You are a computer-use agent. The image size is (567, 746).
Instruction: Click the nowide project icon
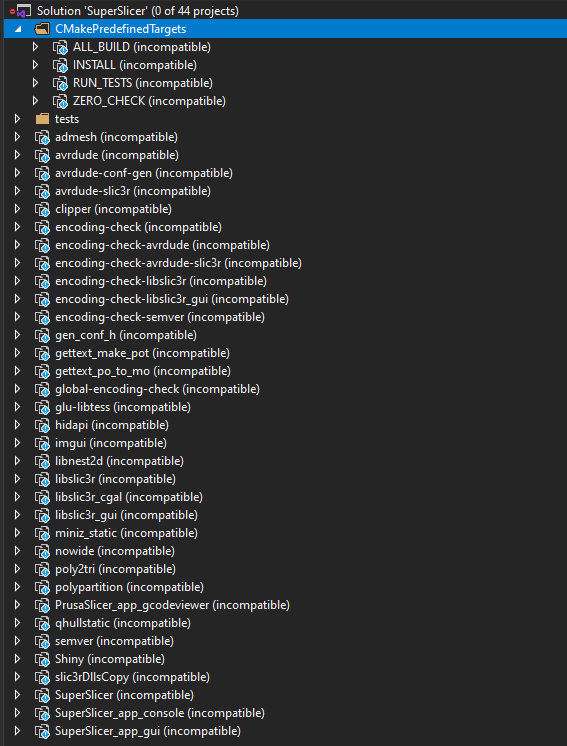coord(42,551)
